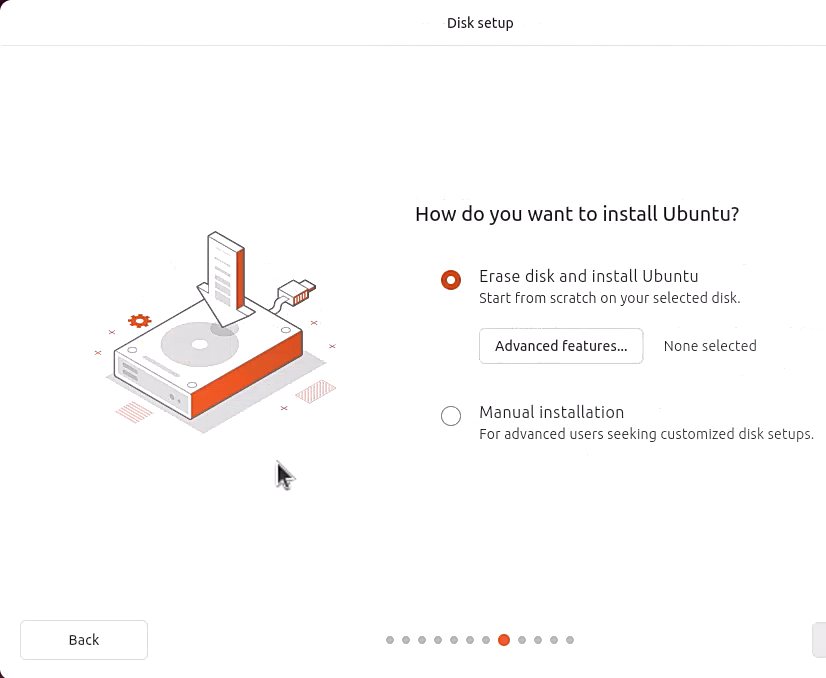This screenshot has height=678, width=826.
Task: Click the None selected label
Action: point(710,345)
